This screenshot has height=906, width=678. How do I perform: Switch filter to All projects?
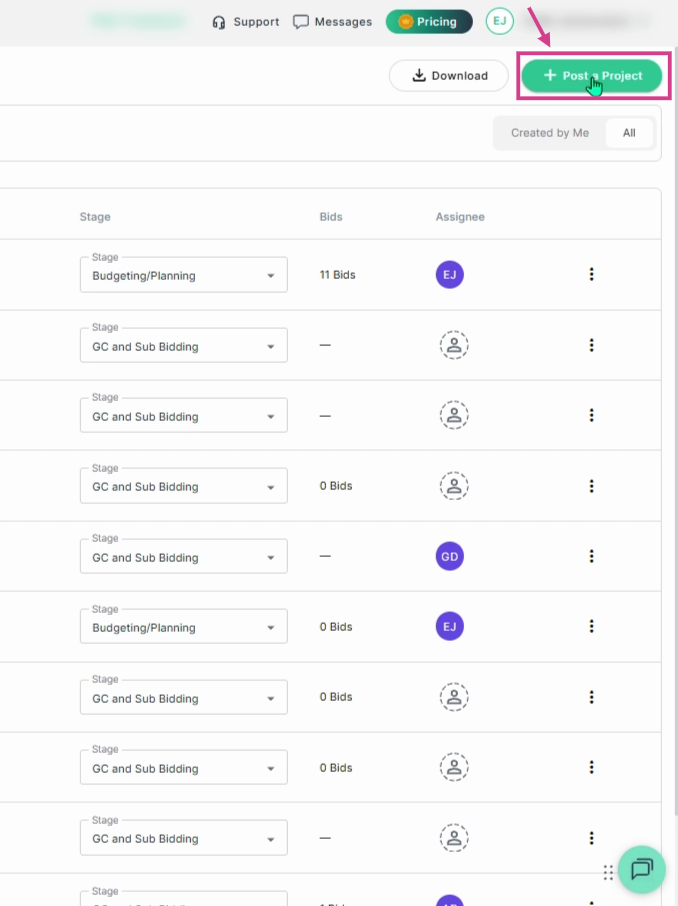(629, 133)
